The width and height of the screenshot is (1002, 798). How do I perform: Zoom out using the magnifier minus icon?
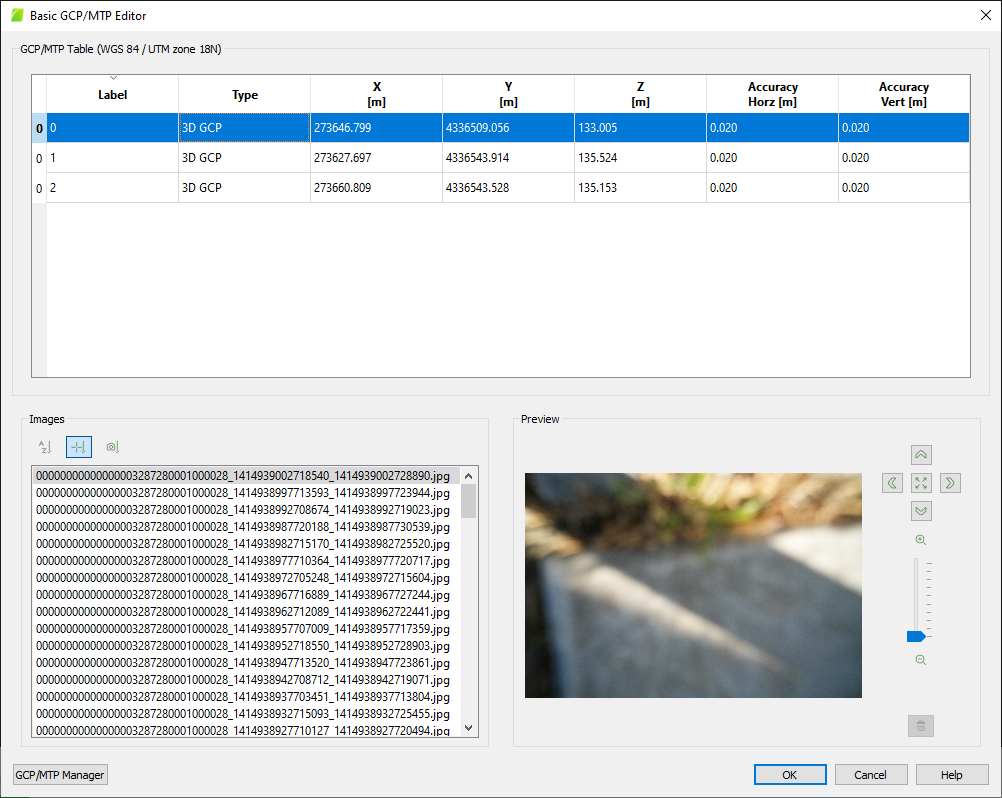[921, 660]
